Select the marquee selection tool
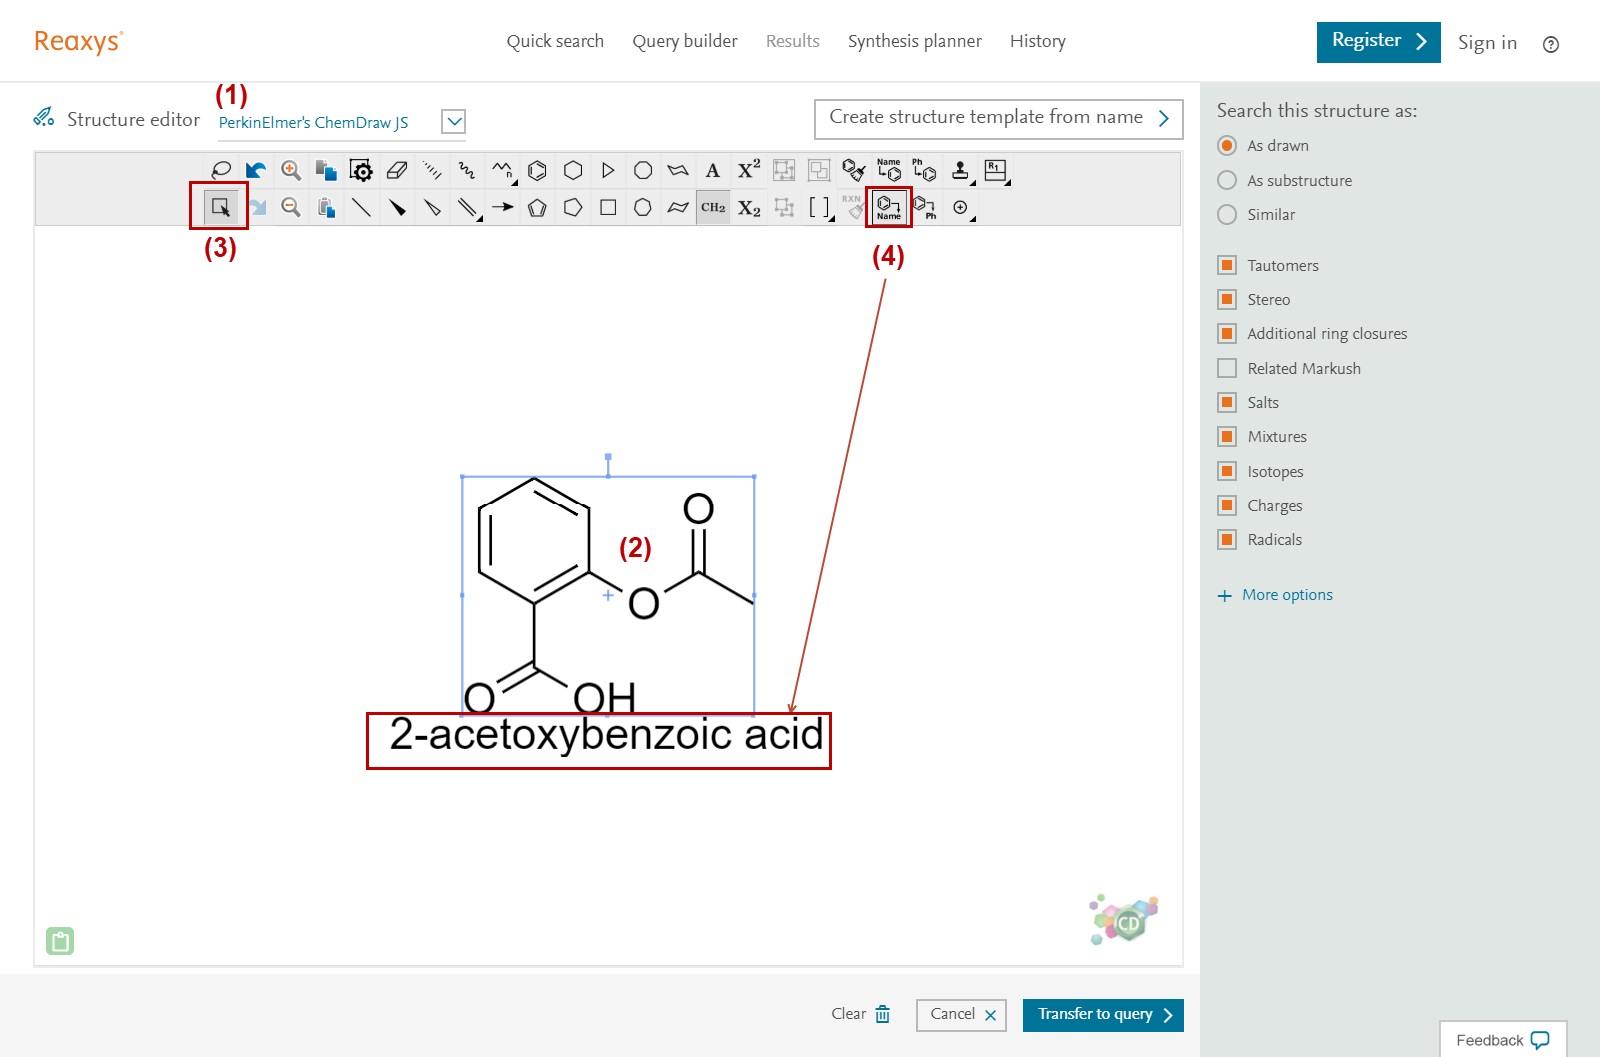This screenshot has width=1600, height=1057. coord(218,207)
